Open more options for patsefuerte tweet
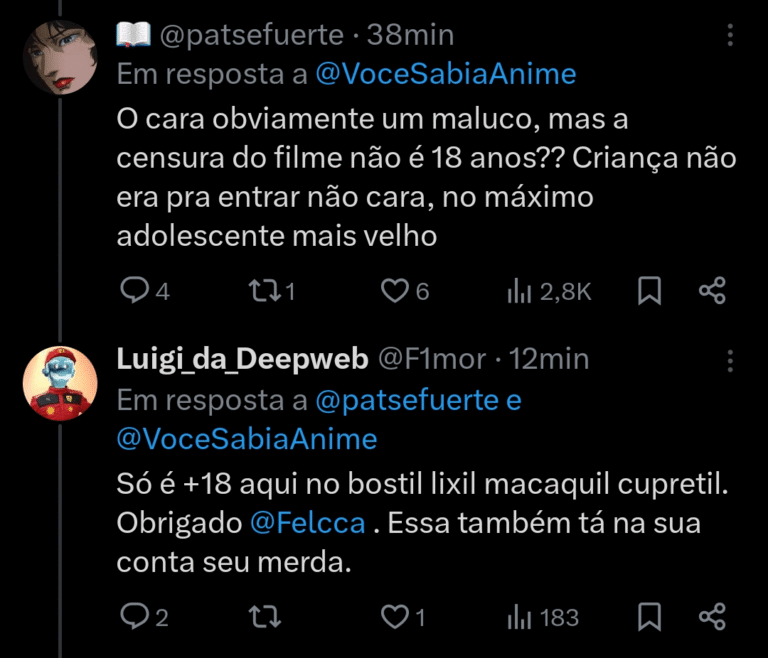 tap(730, 36)
